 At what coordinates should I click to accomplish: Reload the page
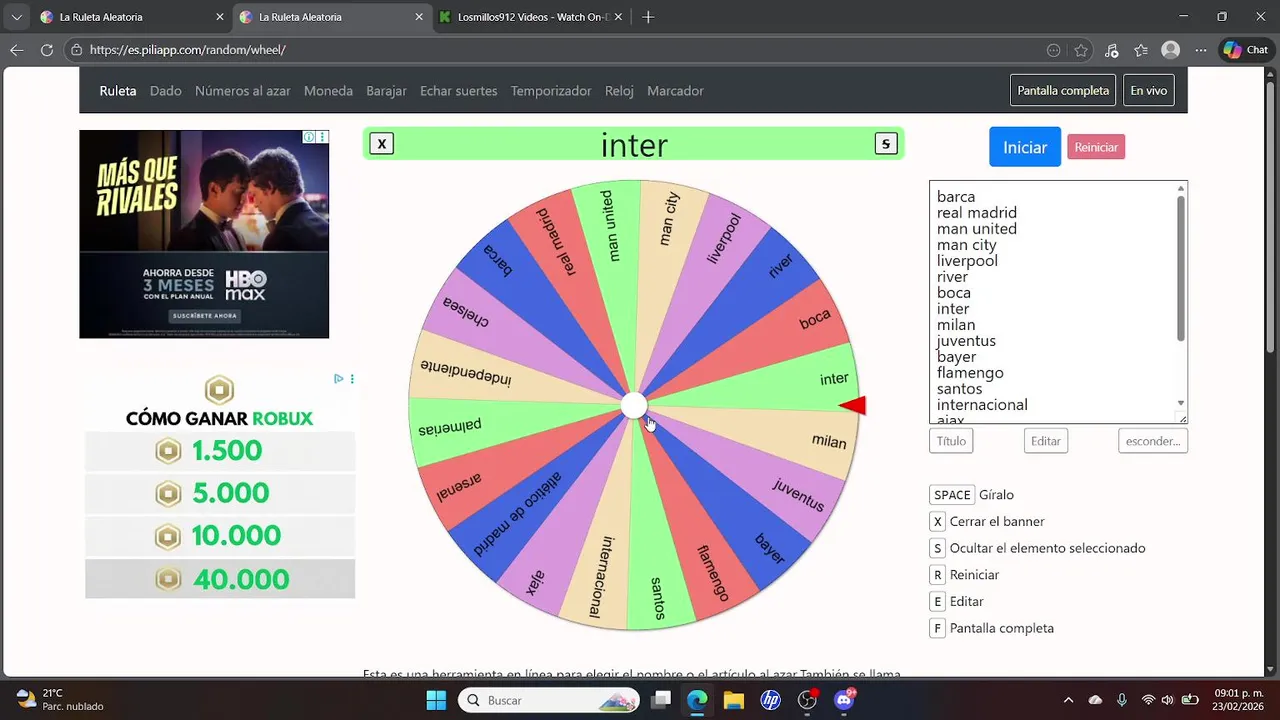coord(47,50)
